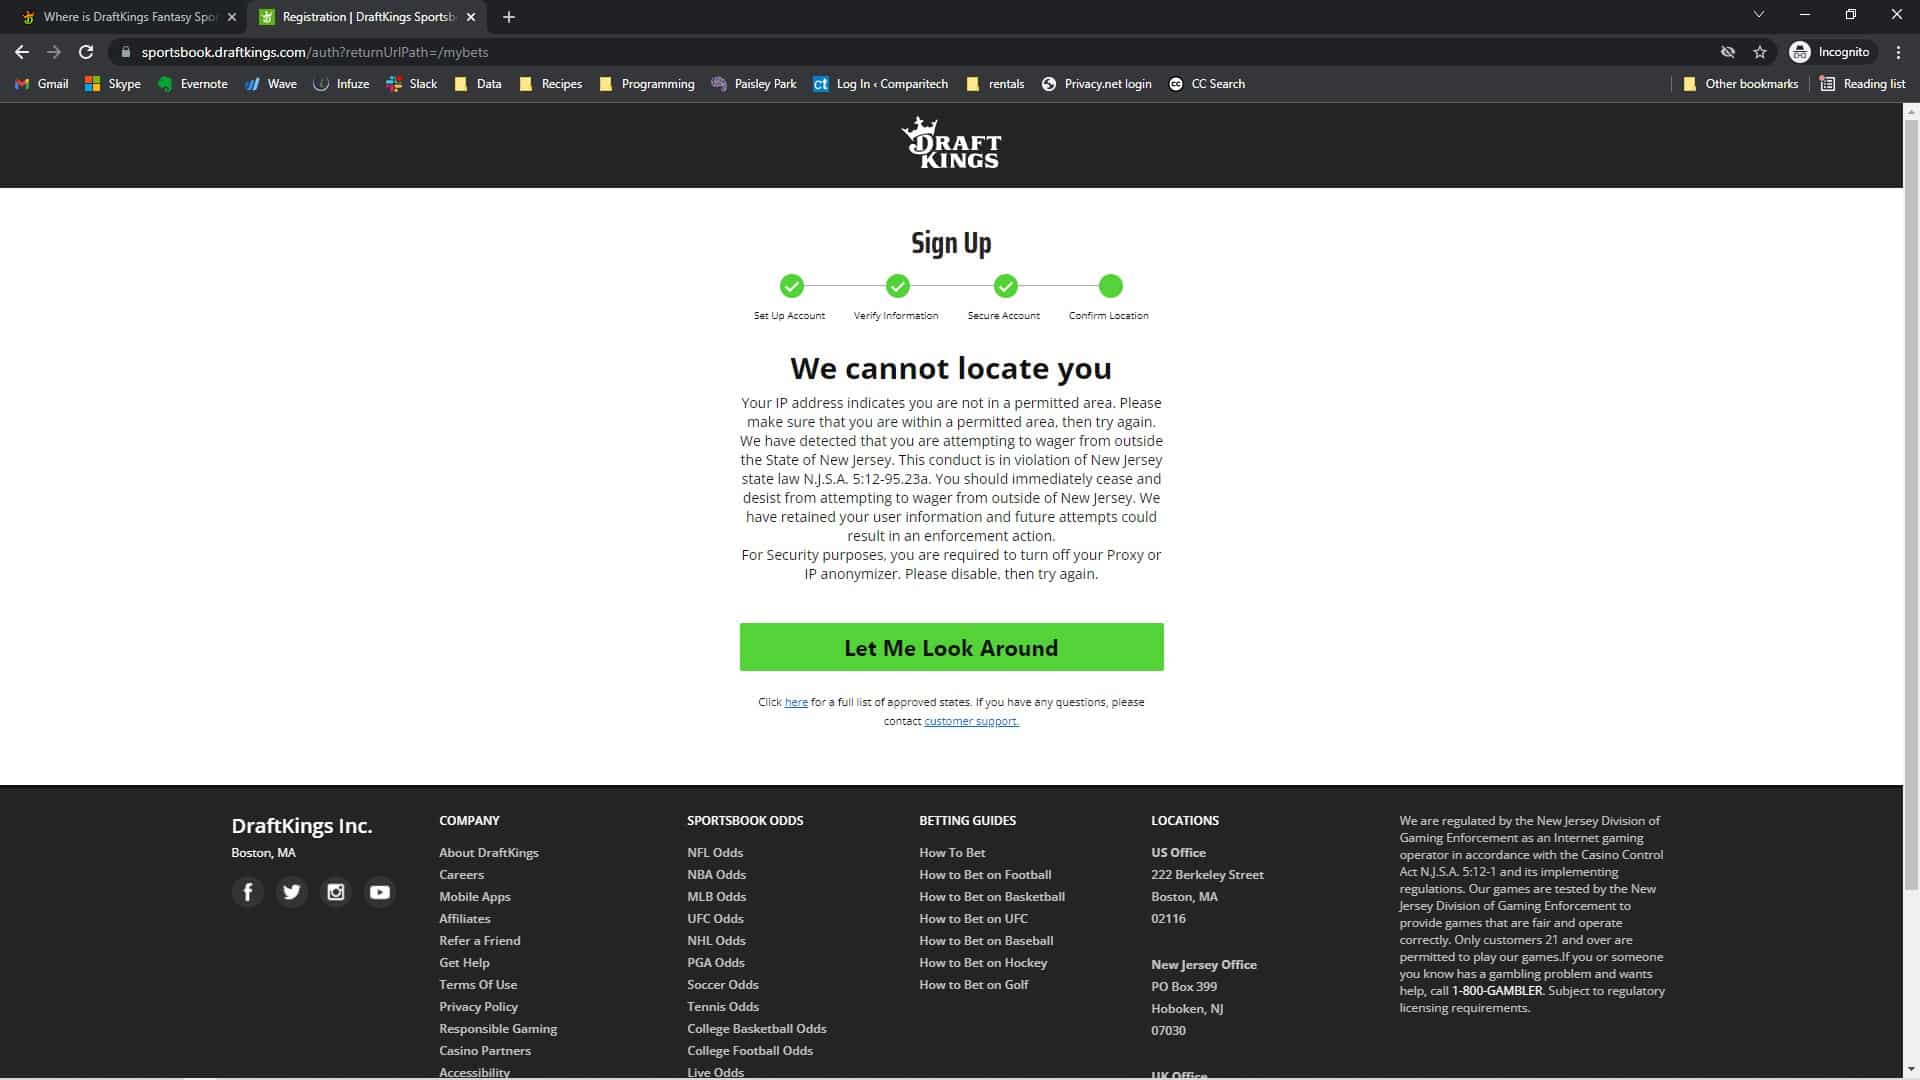
Task: Open Chrome three-dot menu
Action: pos(1899,52)
